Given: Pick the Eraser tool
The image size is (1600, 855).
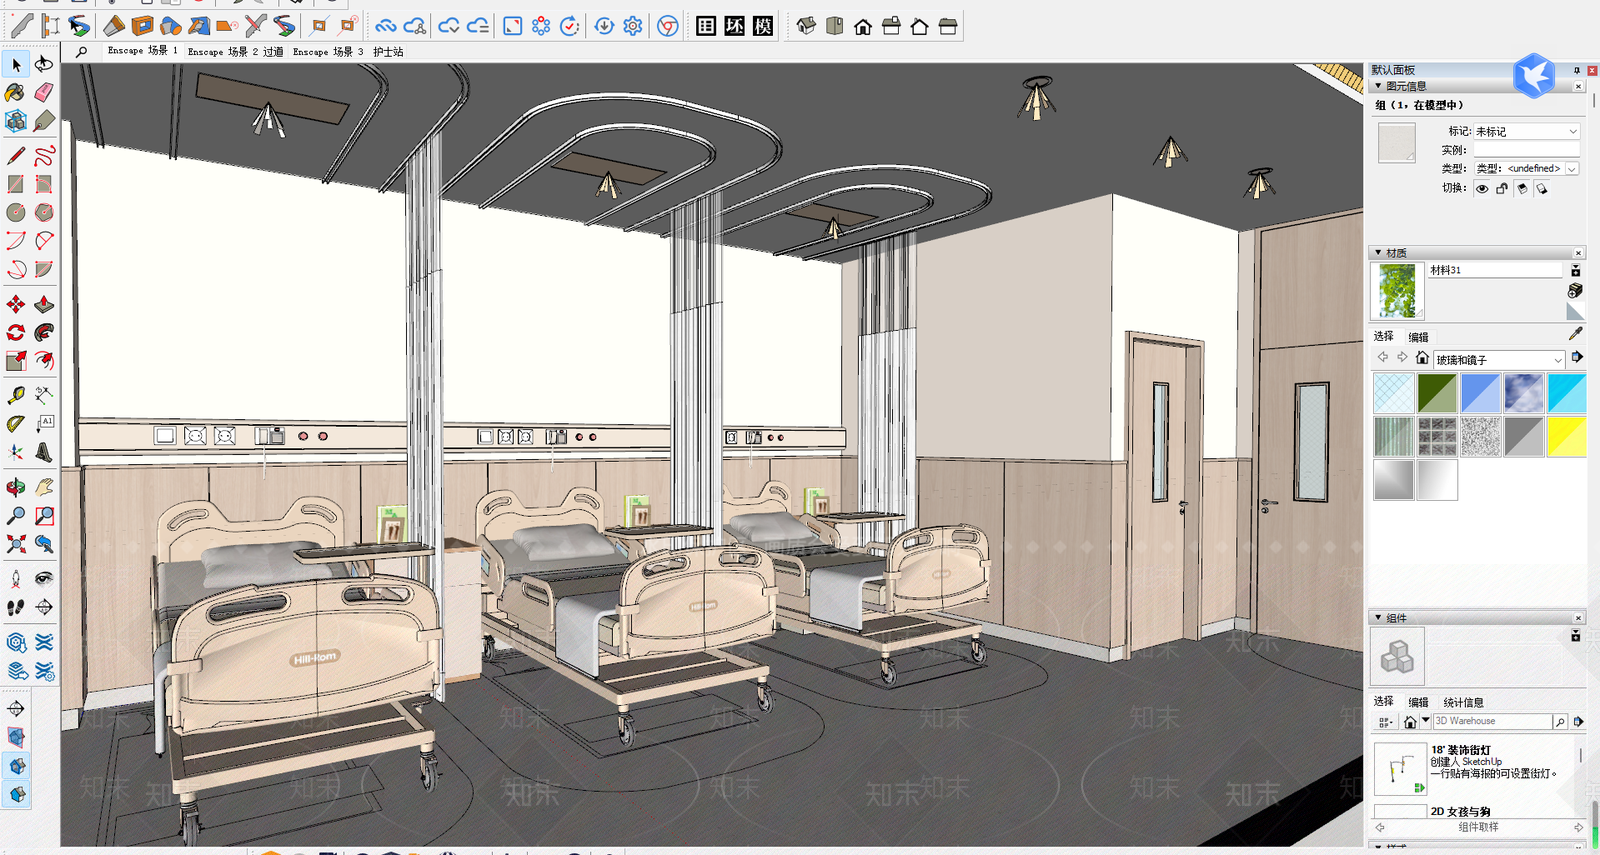Looking at the screenshot, I should pyautogui.click(x=44, y=92).
